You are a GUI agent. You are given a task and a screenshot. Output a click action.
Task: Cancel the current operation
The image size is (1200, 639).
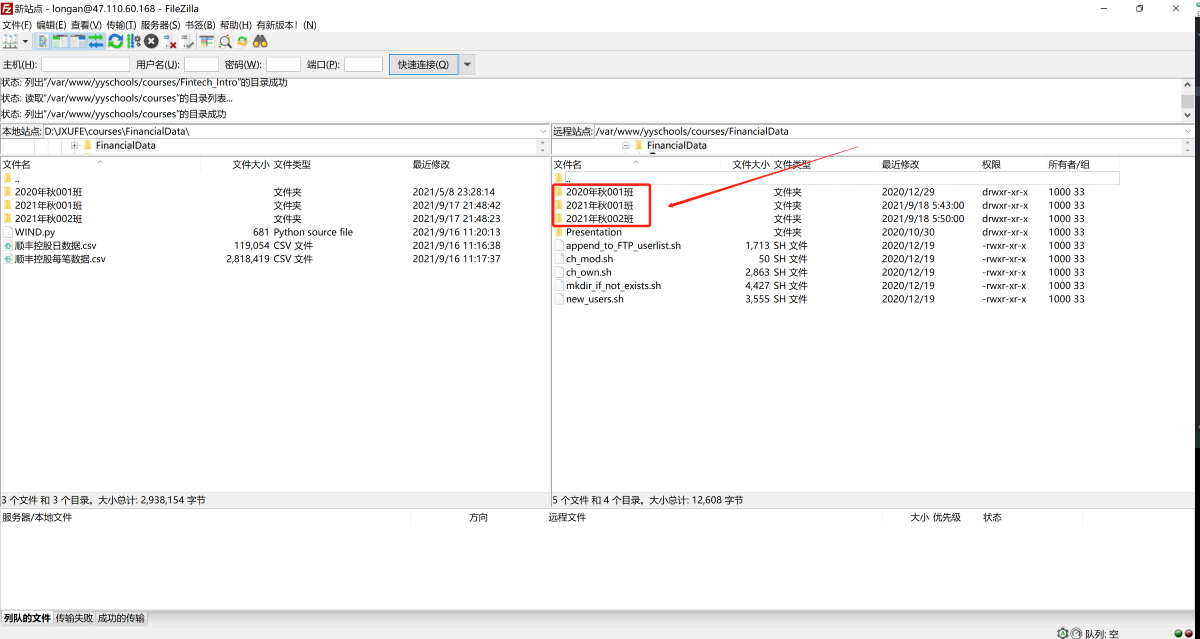pos(151,41)
